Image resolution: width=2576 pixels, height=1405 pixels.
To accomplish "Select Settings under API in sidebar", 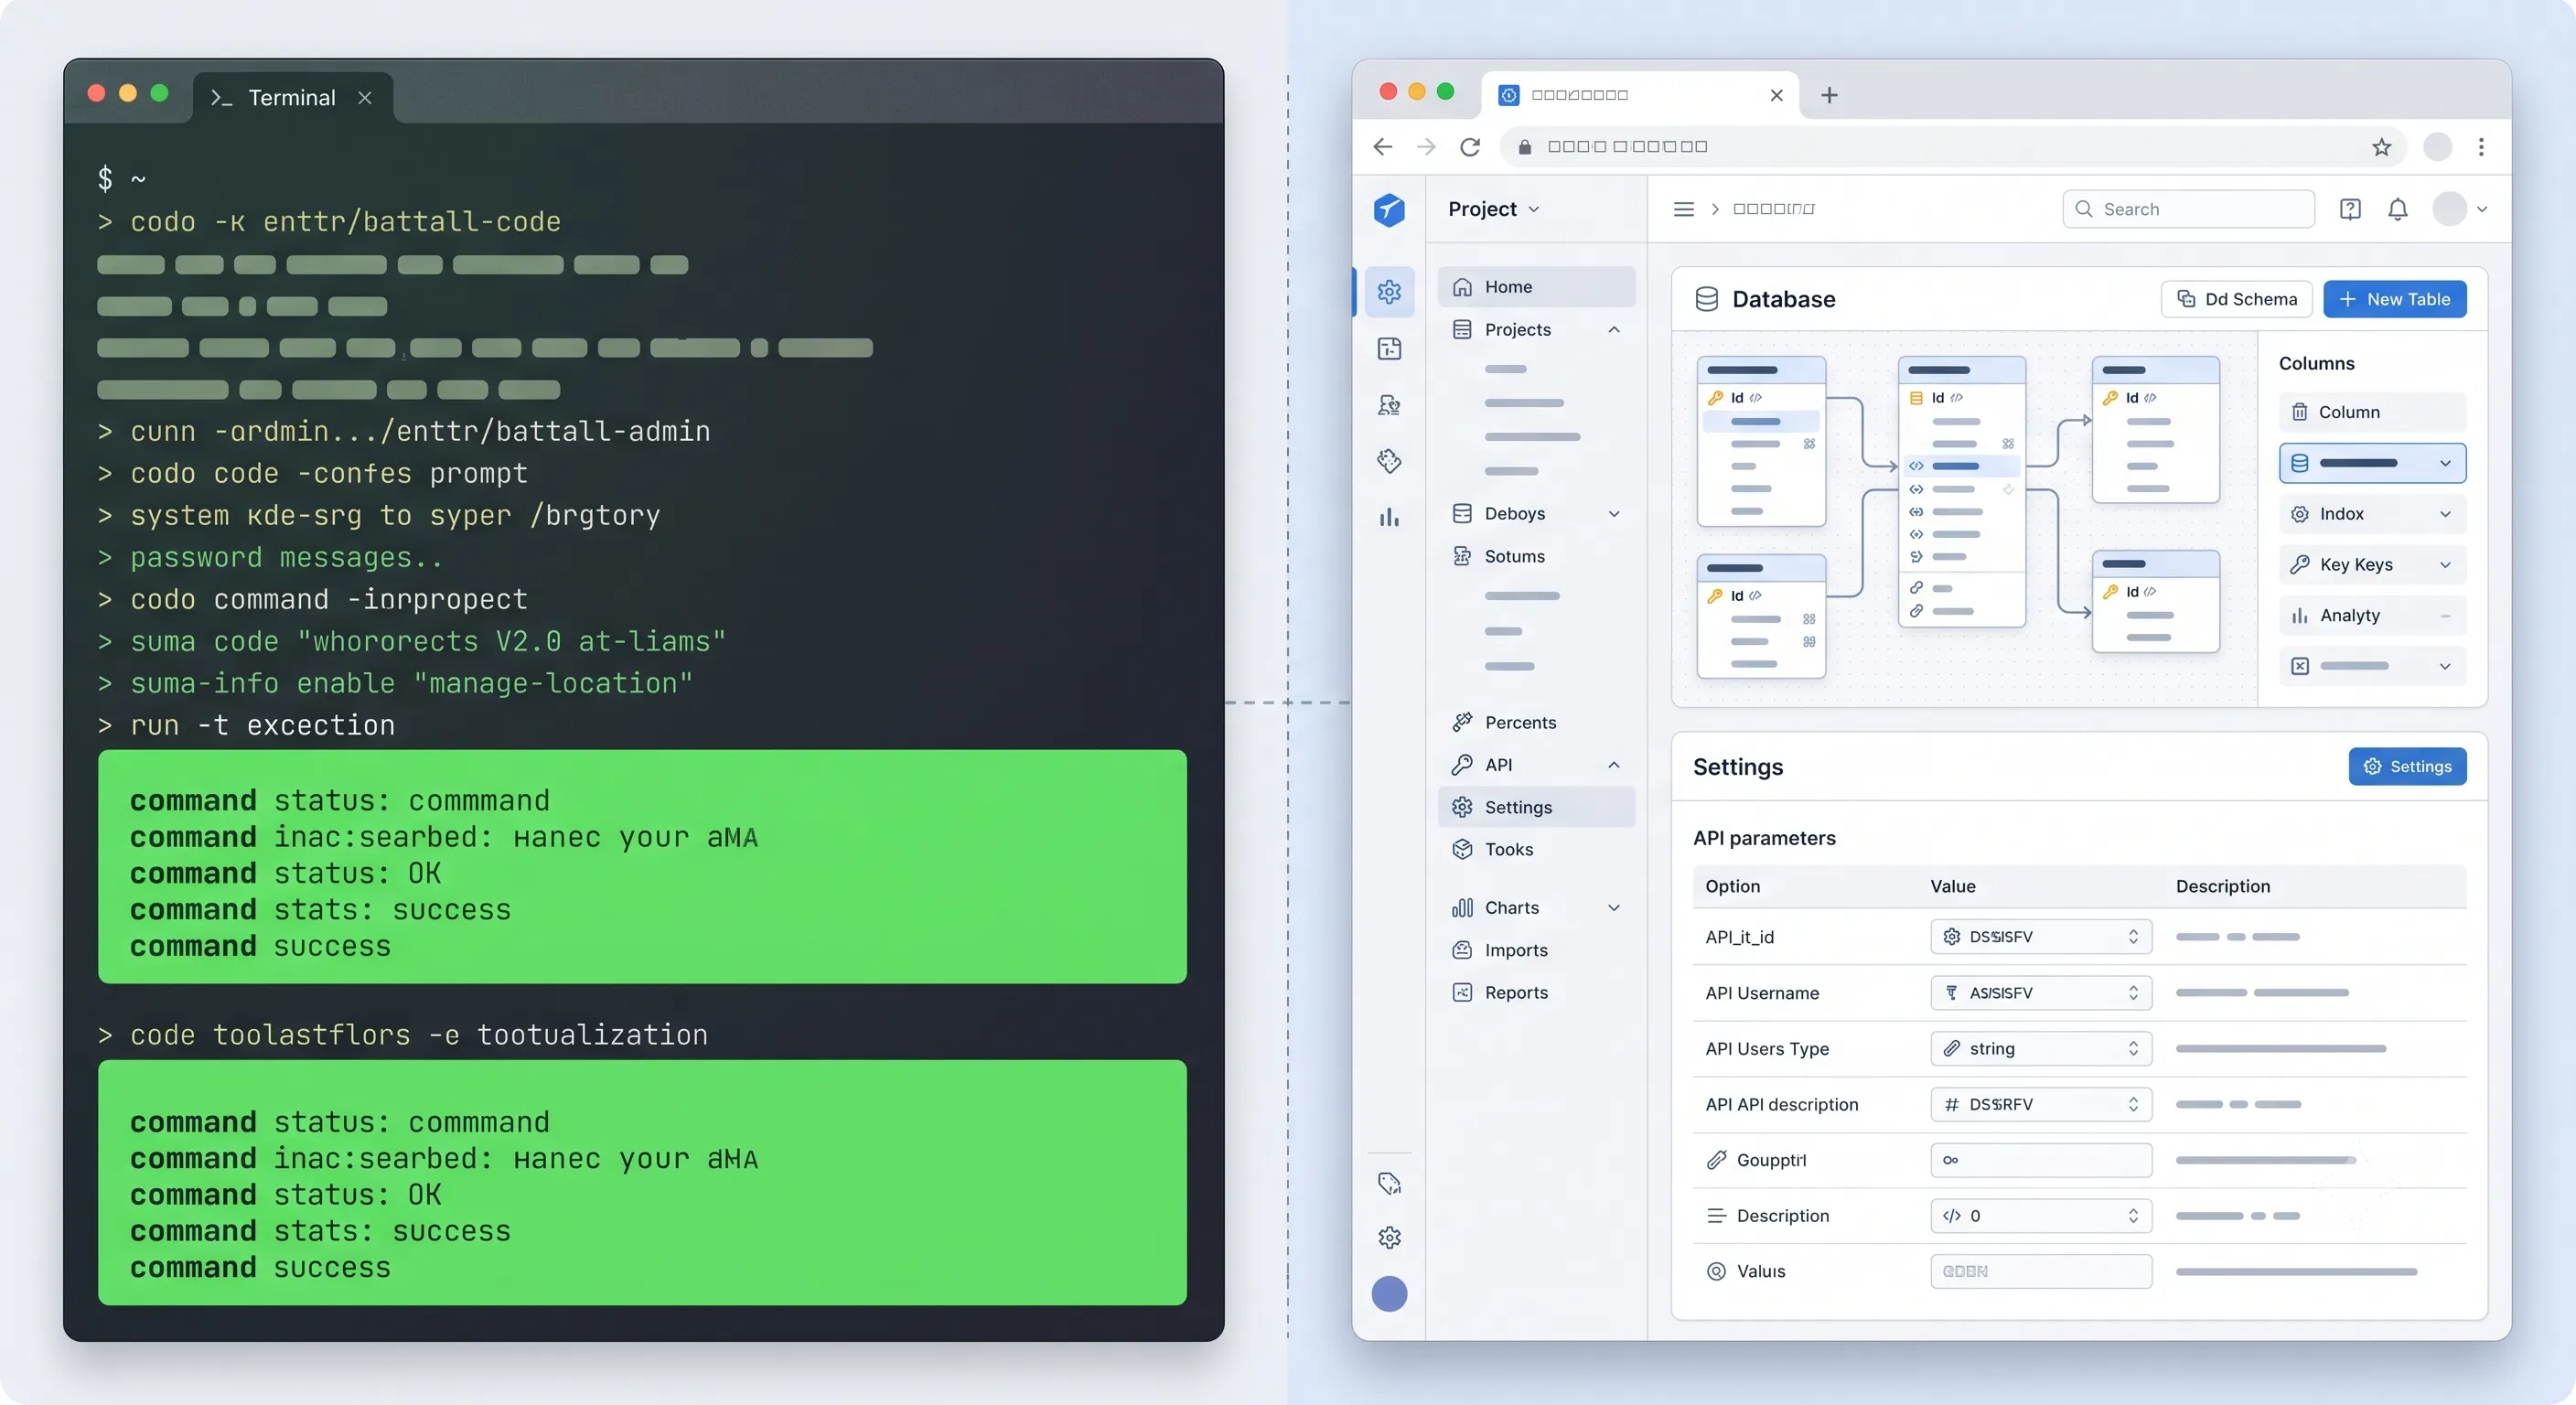I will point(1536,807).
